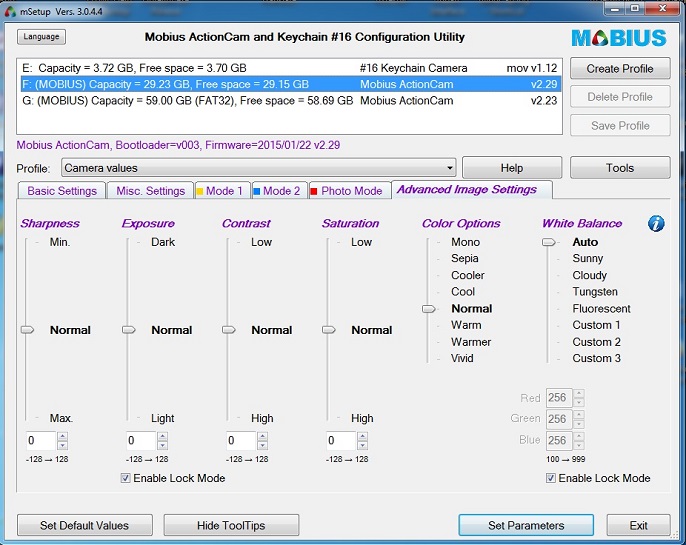The width and height of the screenshot is (686, 545).
Task: Click the Help button
Action: tap(512, 168)
